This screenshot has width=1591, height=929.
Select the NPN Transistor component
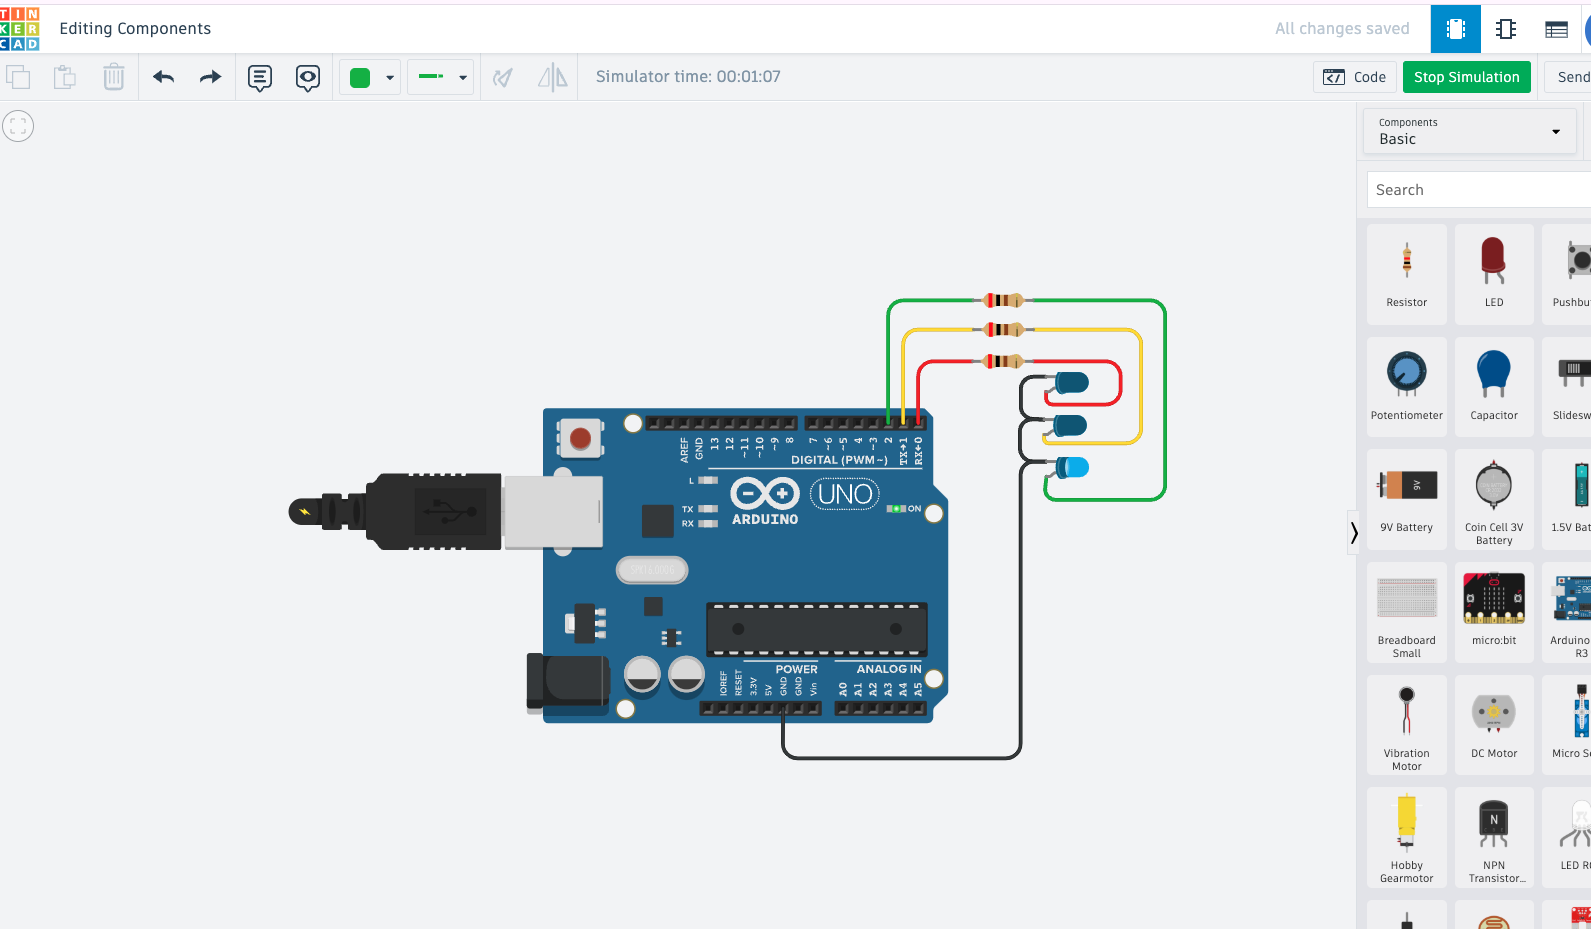pos(1494,837)
